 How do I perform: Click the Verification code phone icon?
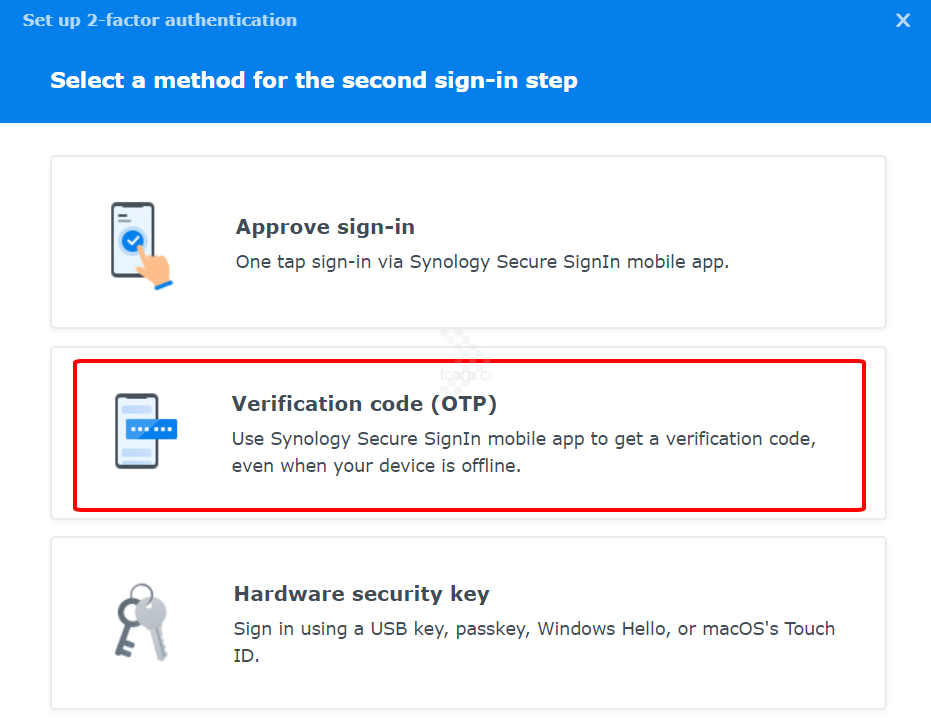[137, 431]
